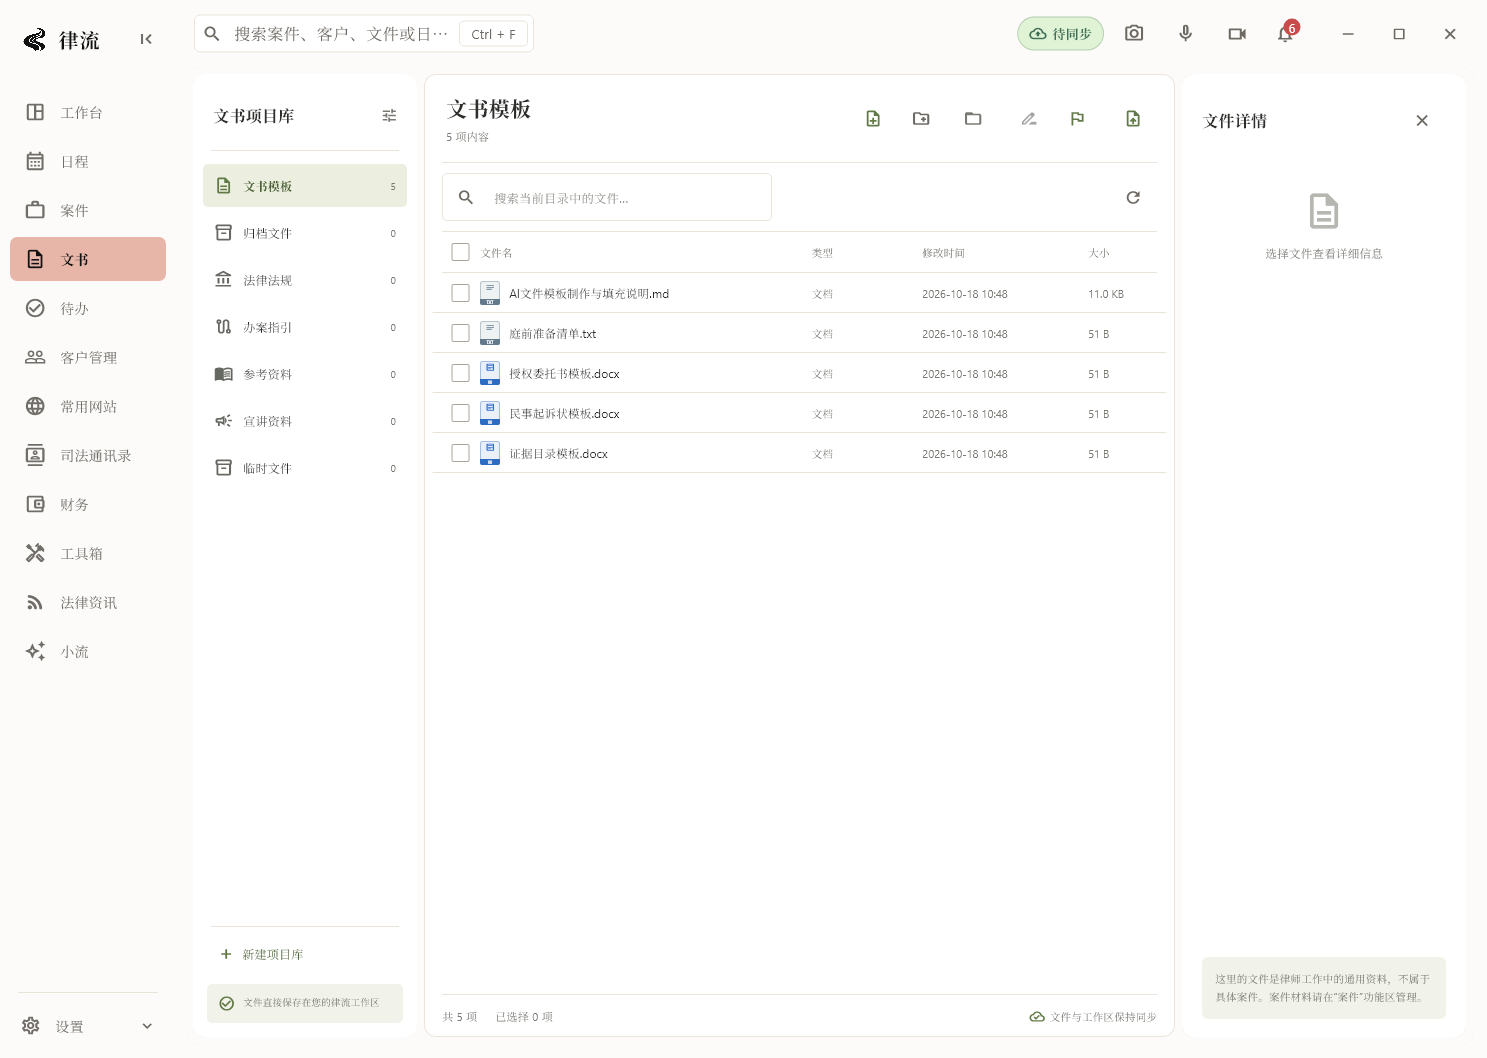Collapse the left sidebar
Screen dimensions: 1487x1058
(146, 39)
